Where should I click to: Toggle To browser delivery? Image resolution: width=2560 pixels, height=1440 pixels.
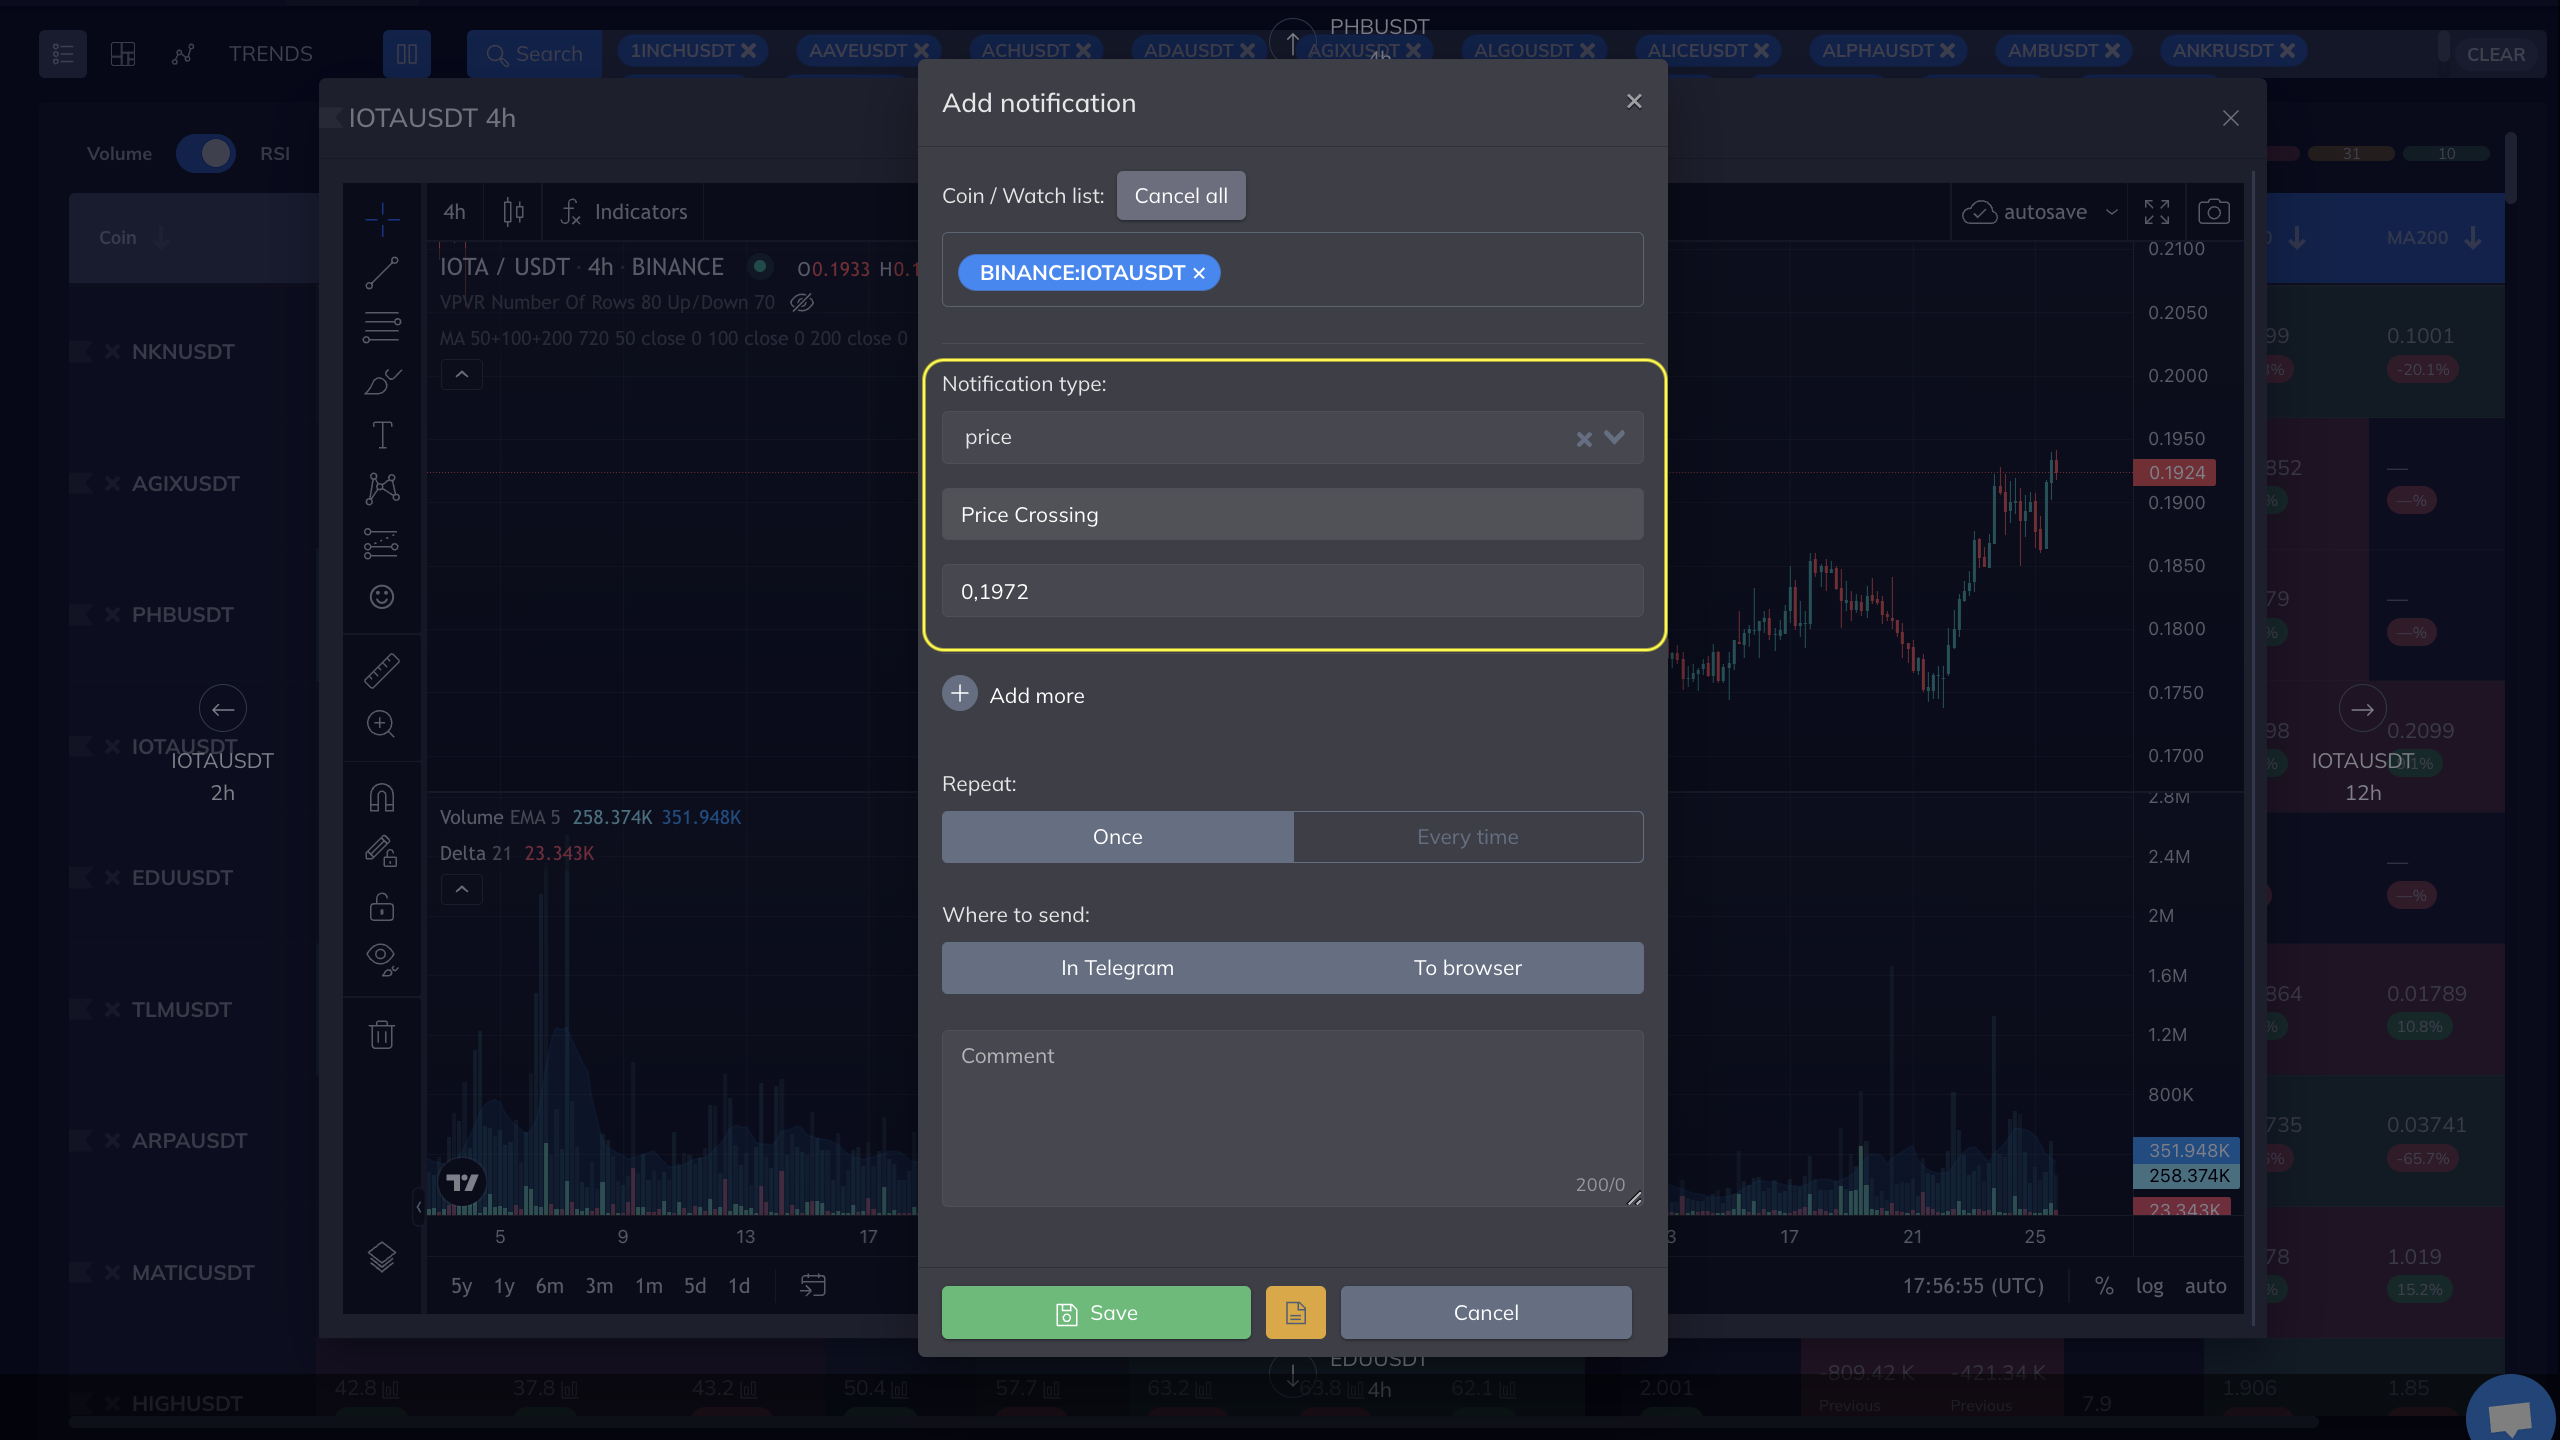[x=1468, y=968]
